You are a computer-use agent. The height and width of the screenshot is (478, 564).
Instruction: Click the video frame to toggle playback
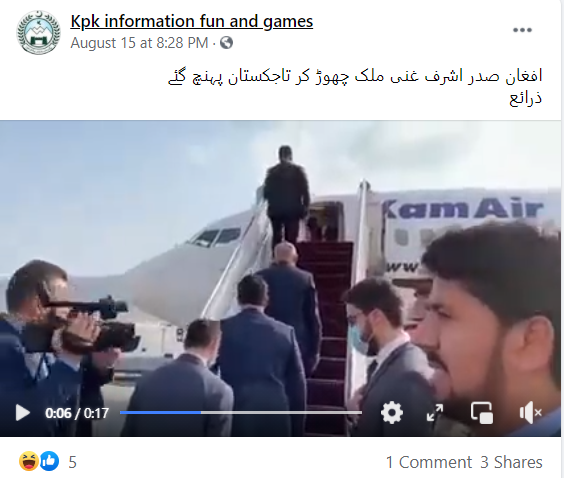(x=280, y=259)
